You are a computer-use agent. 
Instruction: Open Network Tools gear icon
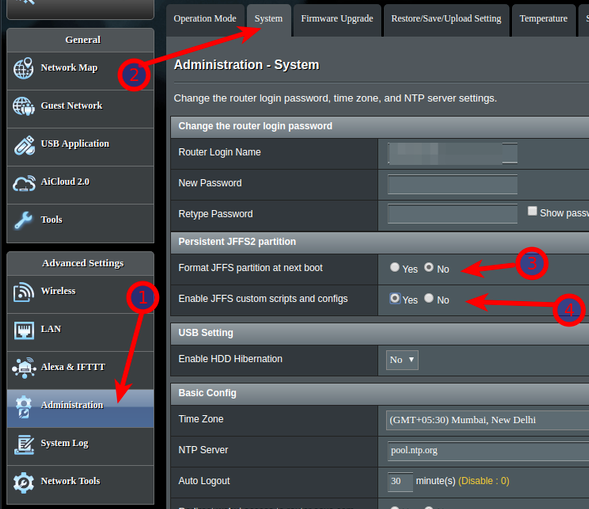pos(24,483)
